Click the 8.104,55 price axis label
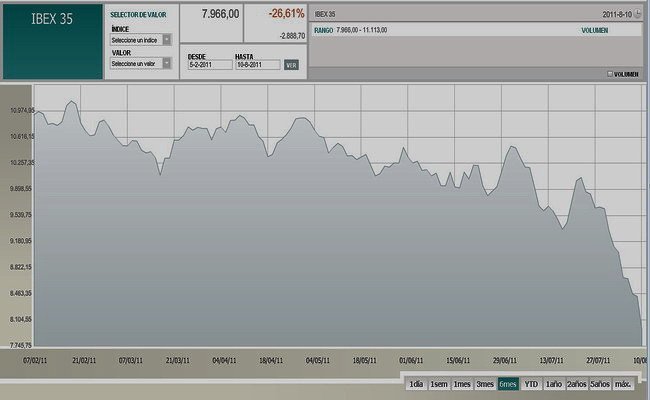 [21, 319]
